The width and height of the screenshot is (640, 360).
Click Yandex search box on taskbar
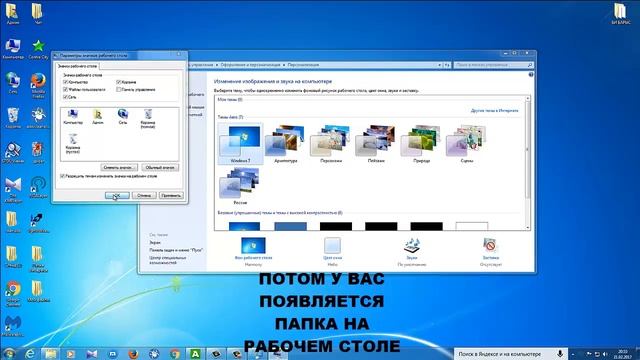click(x=505, y=354)
